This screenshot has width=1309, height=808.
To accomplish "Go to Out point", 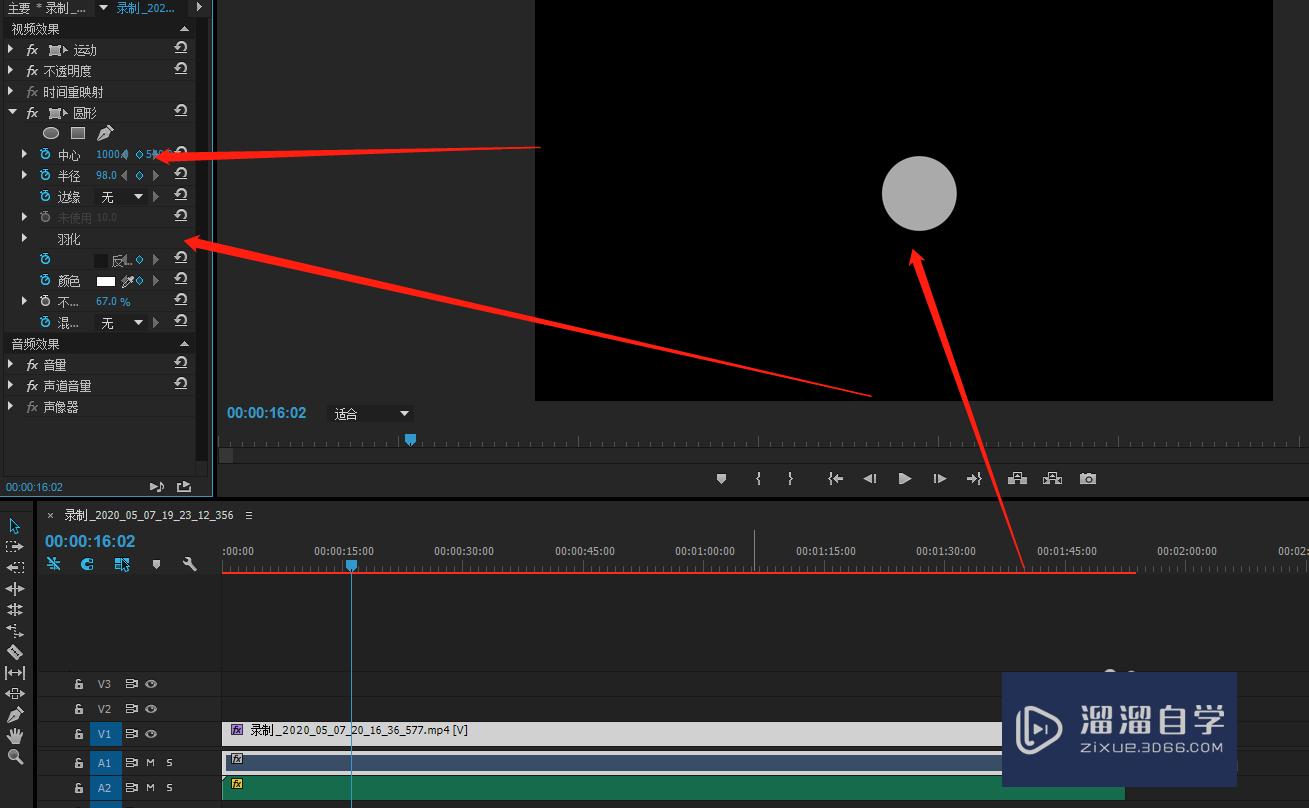I will (x=974, y=479).
